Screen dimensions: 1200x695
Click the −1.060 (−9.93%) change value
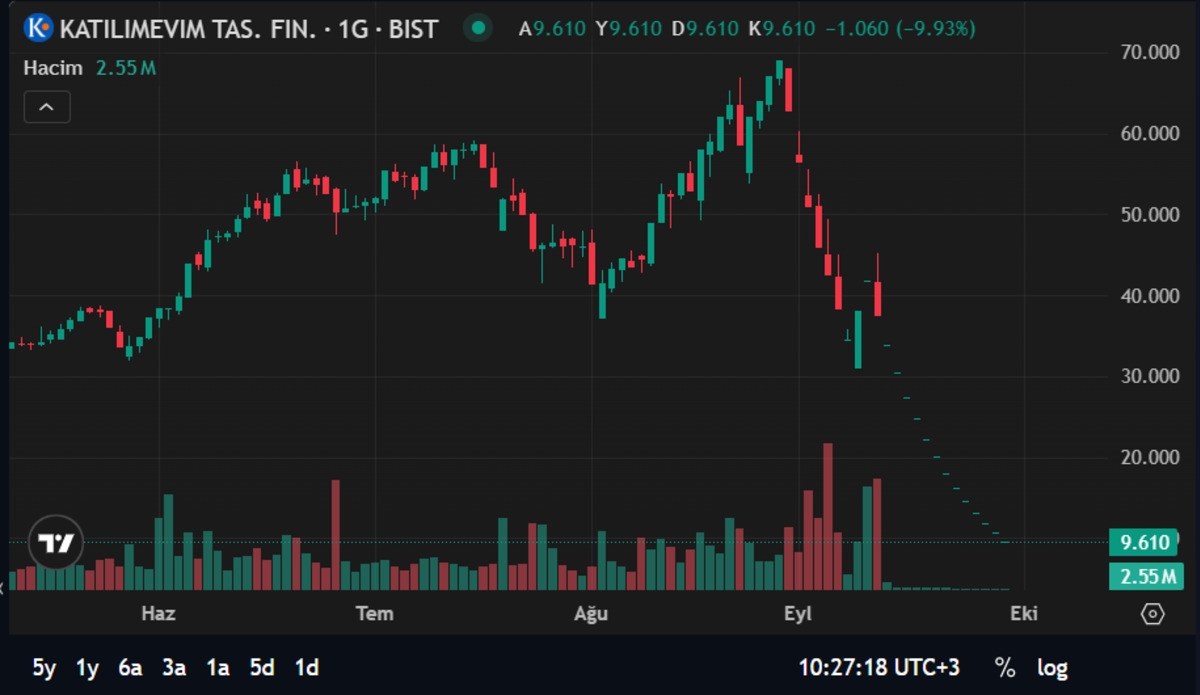[900, 28]
